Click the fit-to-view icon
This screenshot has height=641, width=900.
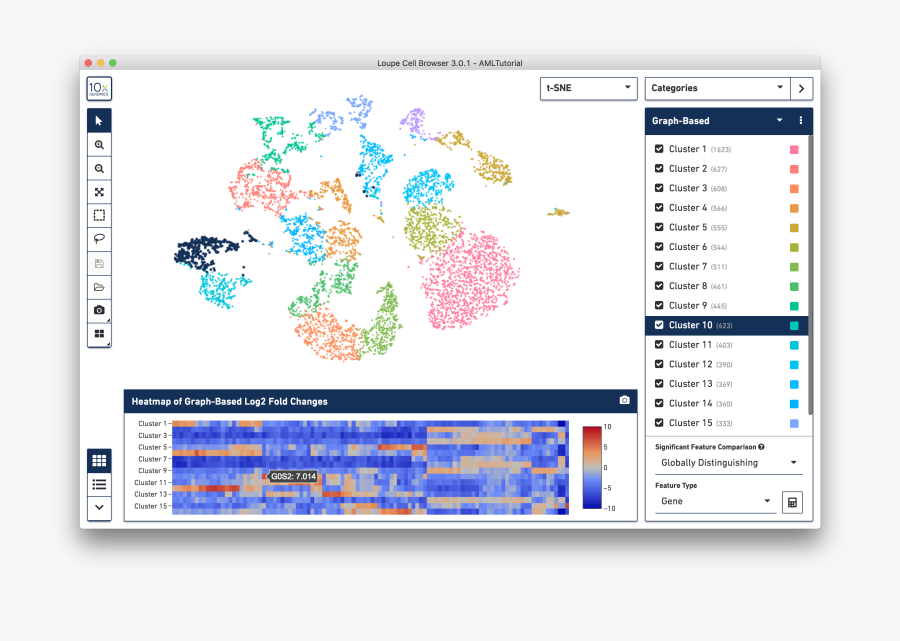point(99,191)
